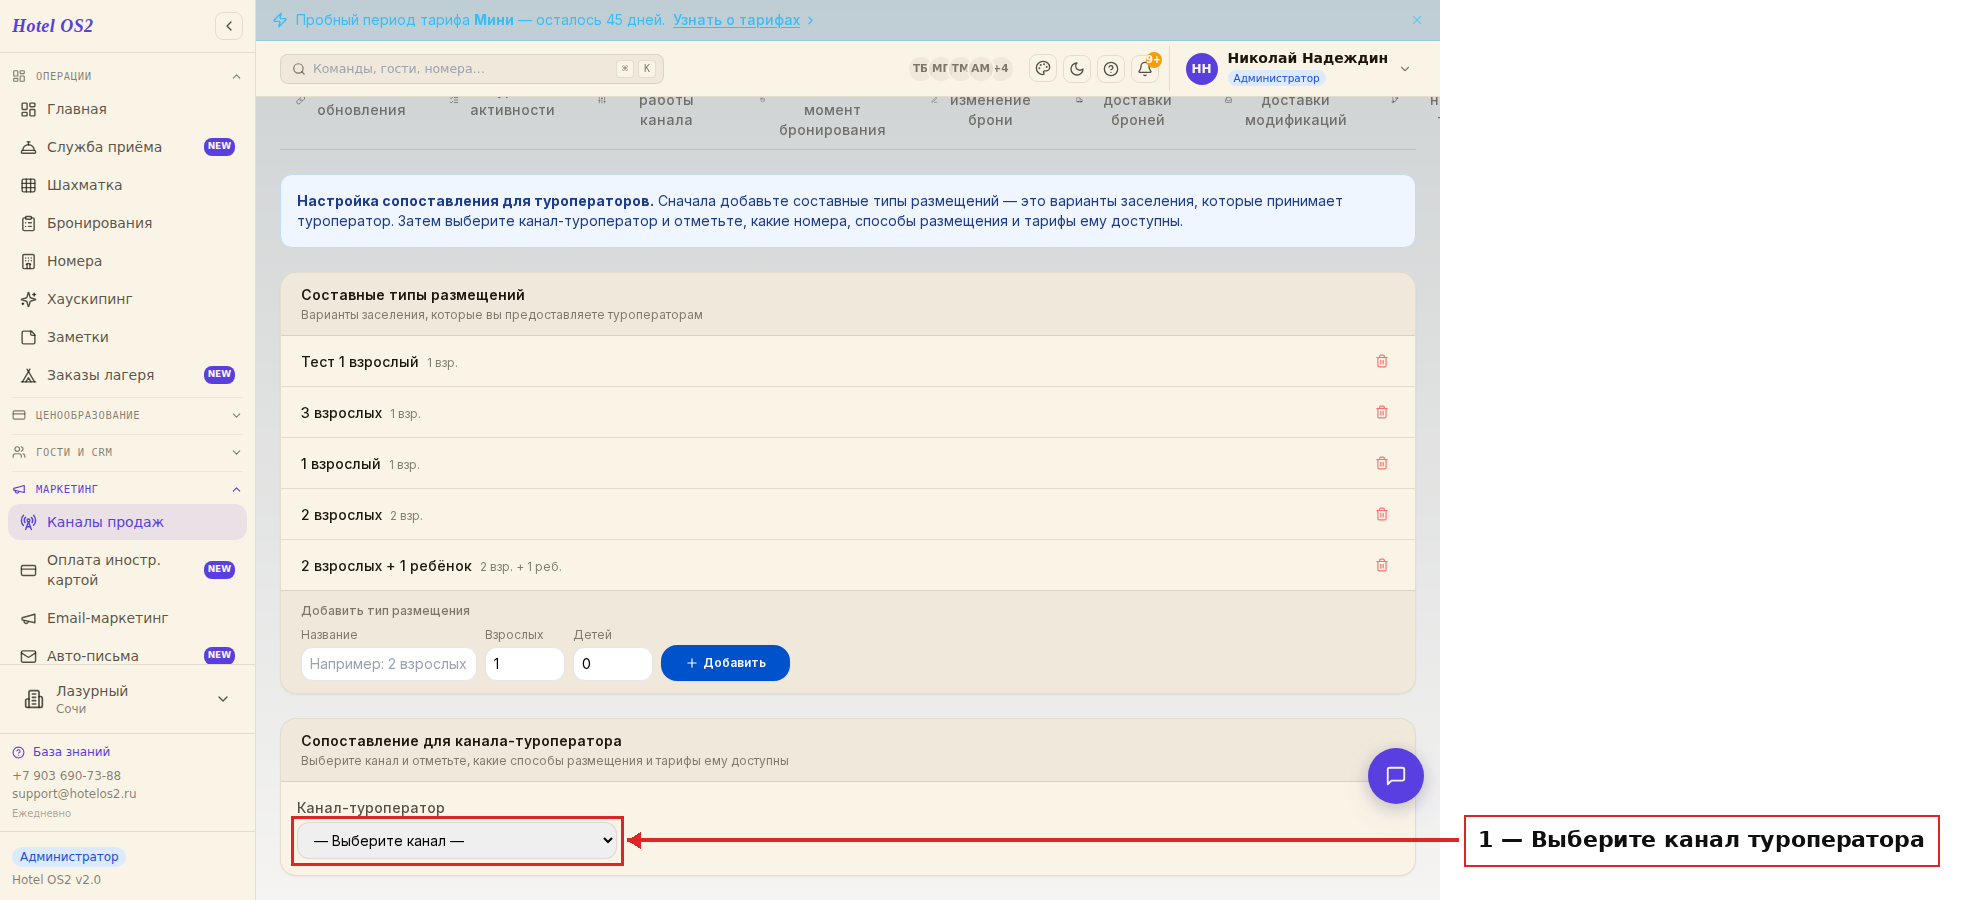Open the color theme palette icon
Image resolution: width=1963 pixels, height=900 pixels.
click(1043, 68)
